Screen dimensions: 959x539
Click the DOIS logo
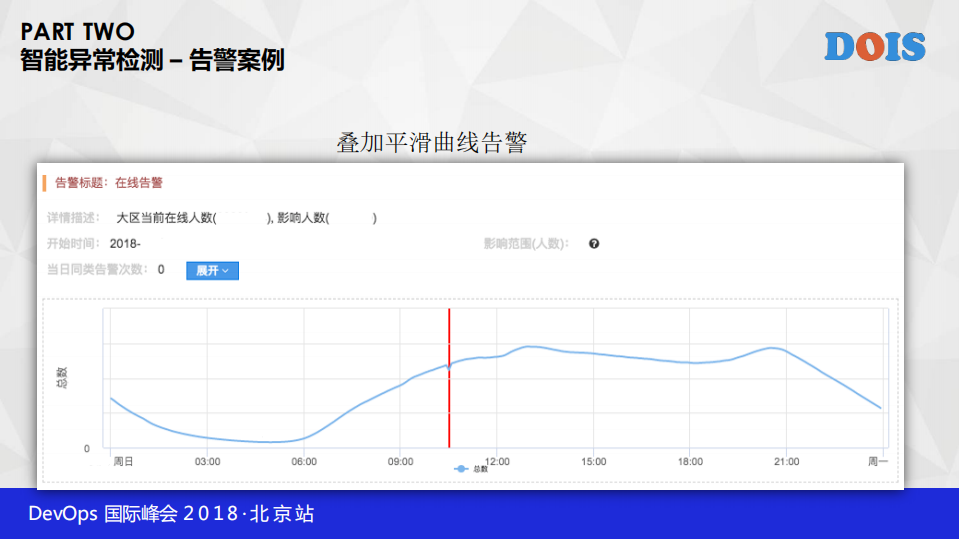[875, 46]
